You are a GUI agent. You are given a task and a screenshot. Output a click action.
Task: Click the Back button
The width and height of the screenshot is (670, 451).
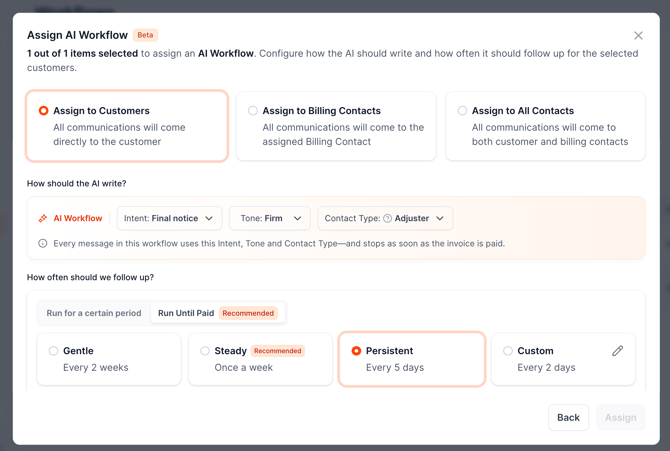click(568, 418)
